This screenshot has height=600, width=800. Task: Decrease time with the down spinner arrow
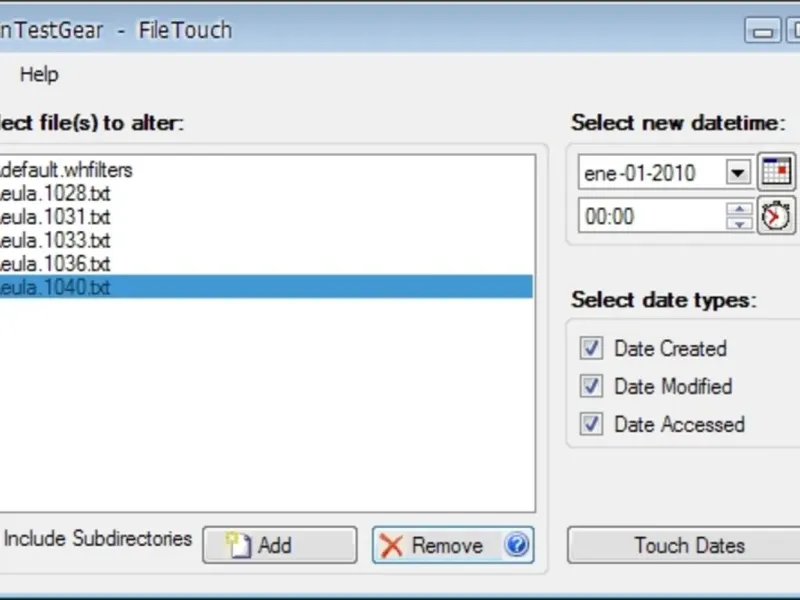coord(739,224)
